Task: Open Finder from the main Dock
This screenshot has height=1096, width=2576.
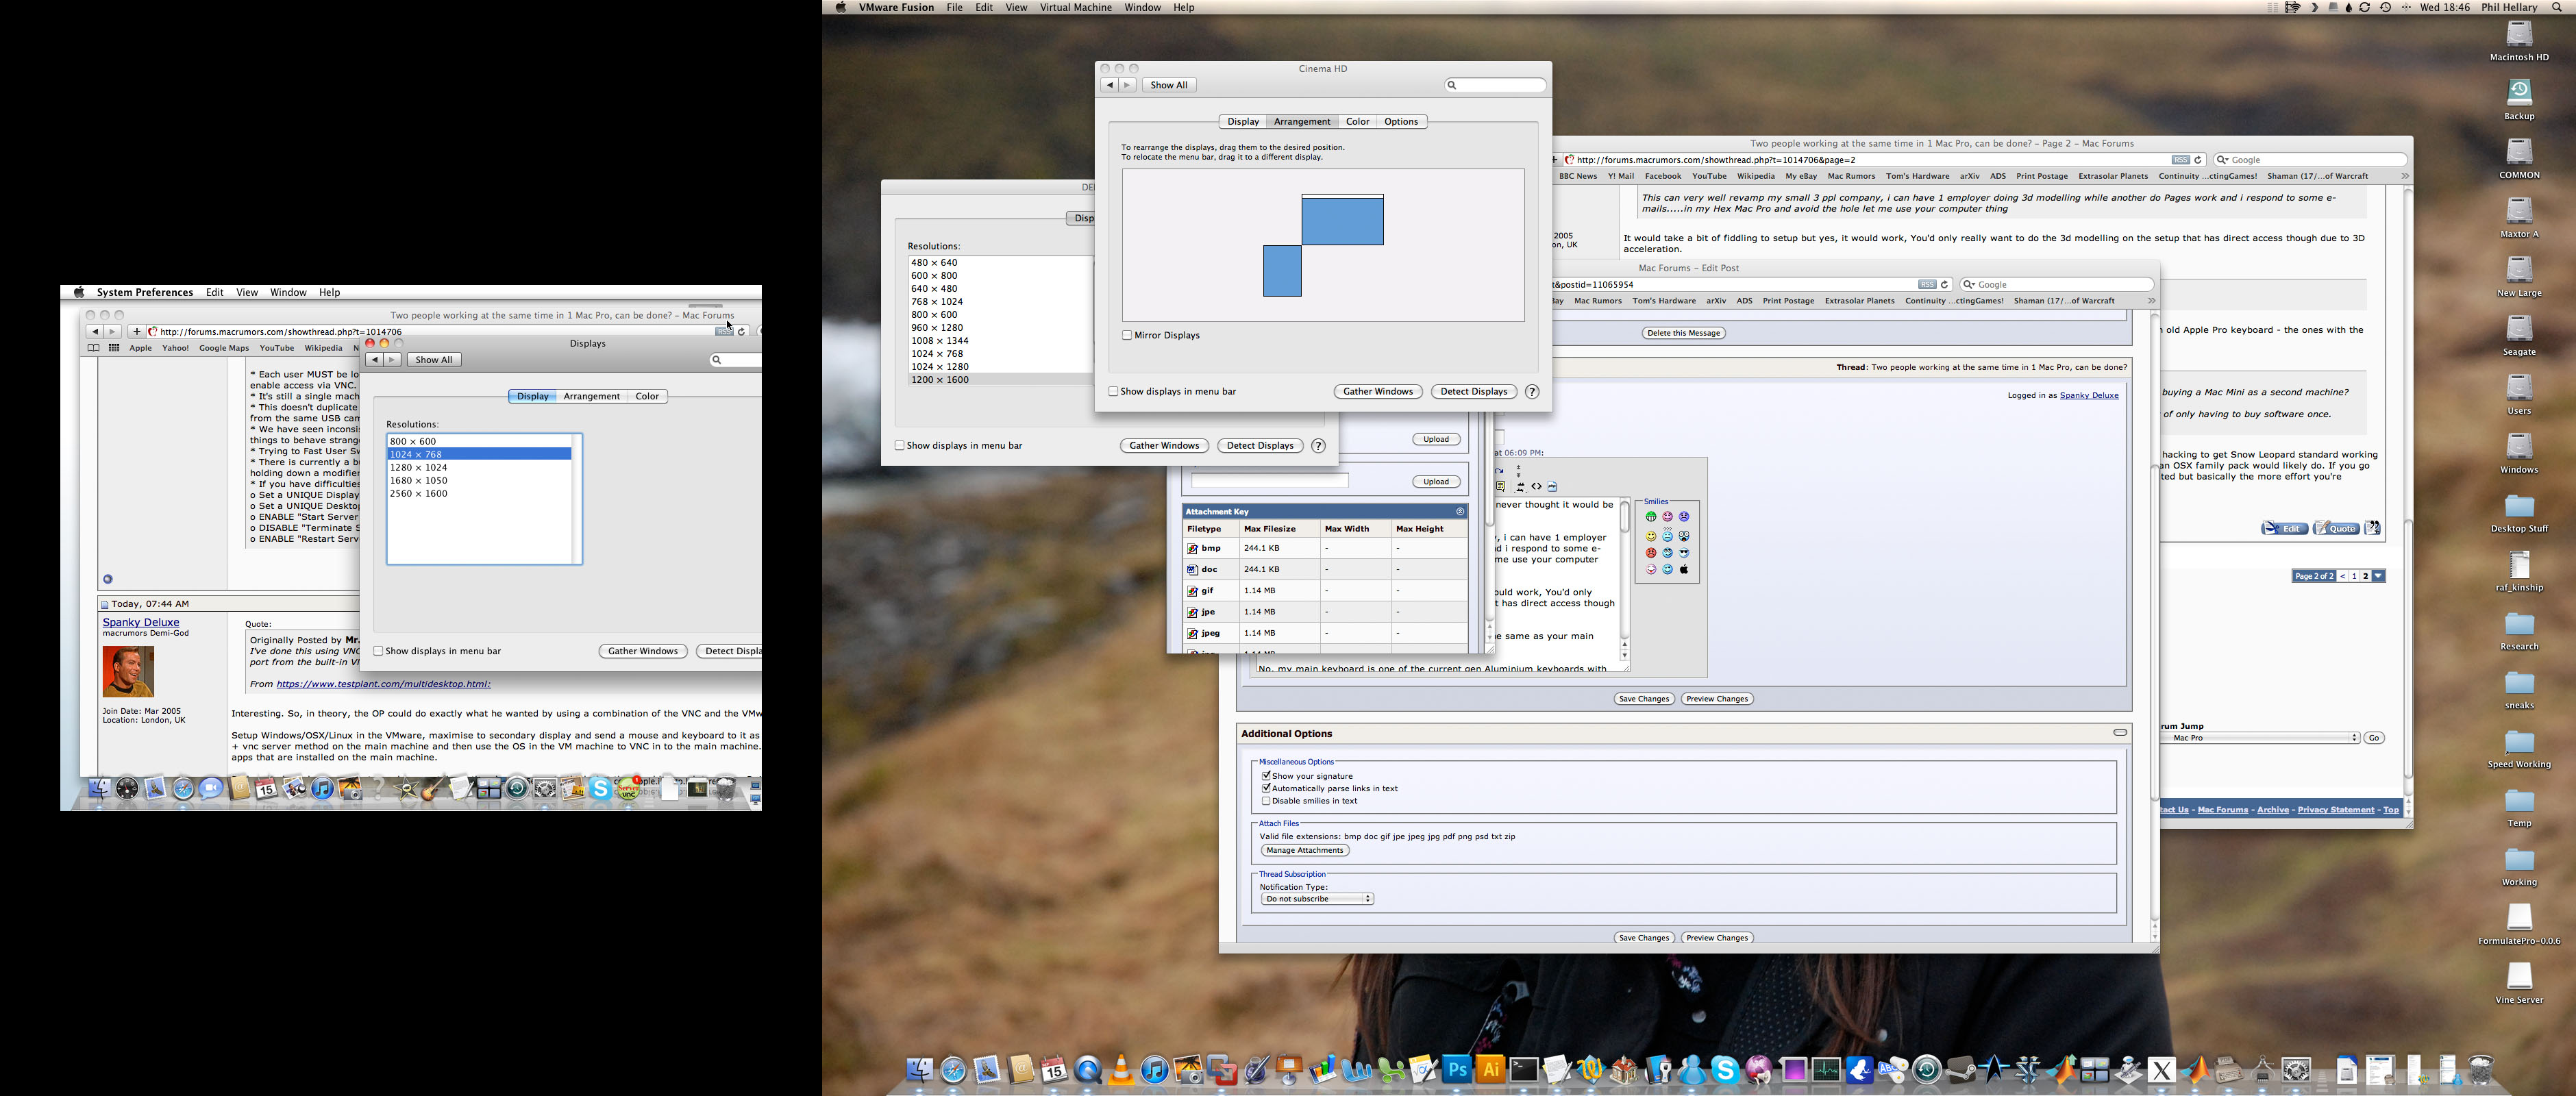Action: (x=919, y=1070)
